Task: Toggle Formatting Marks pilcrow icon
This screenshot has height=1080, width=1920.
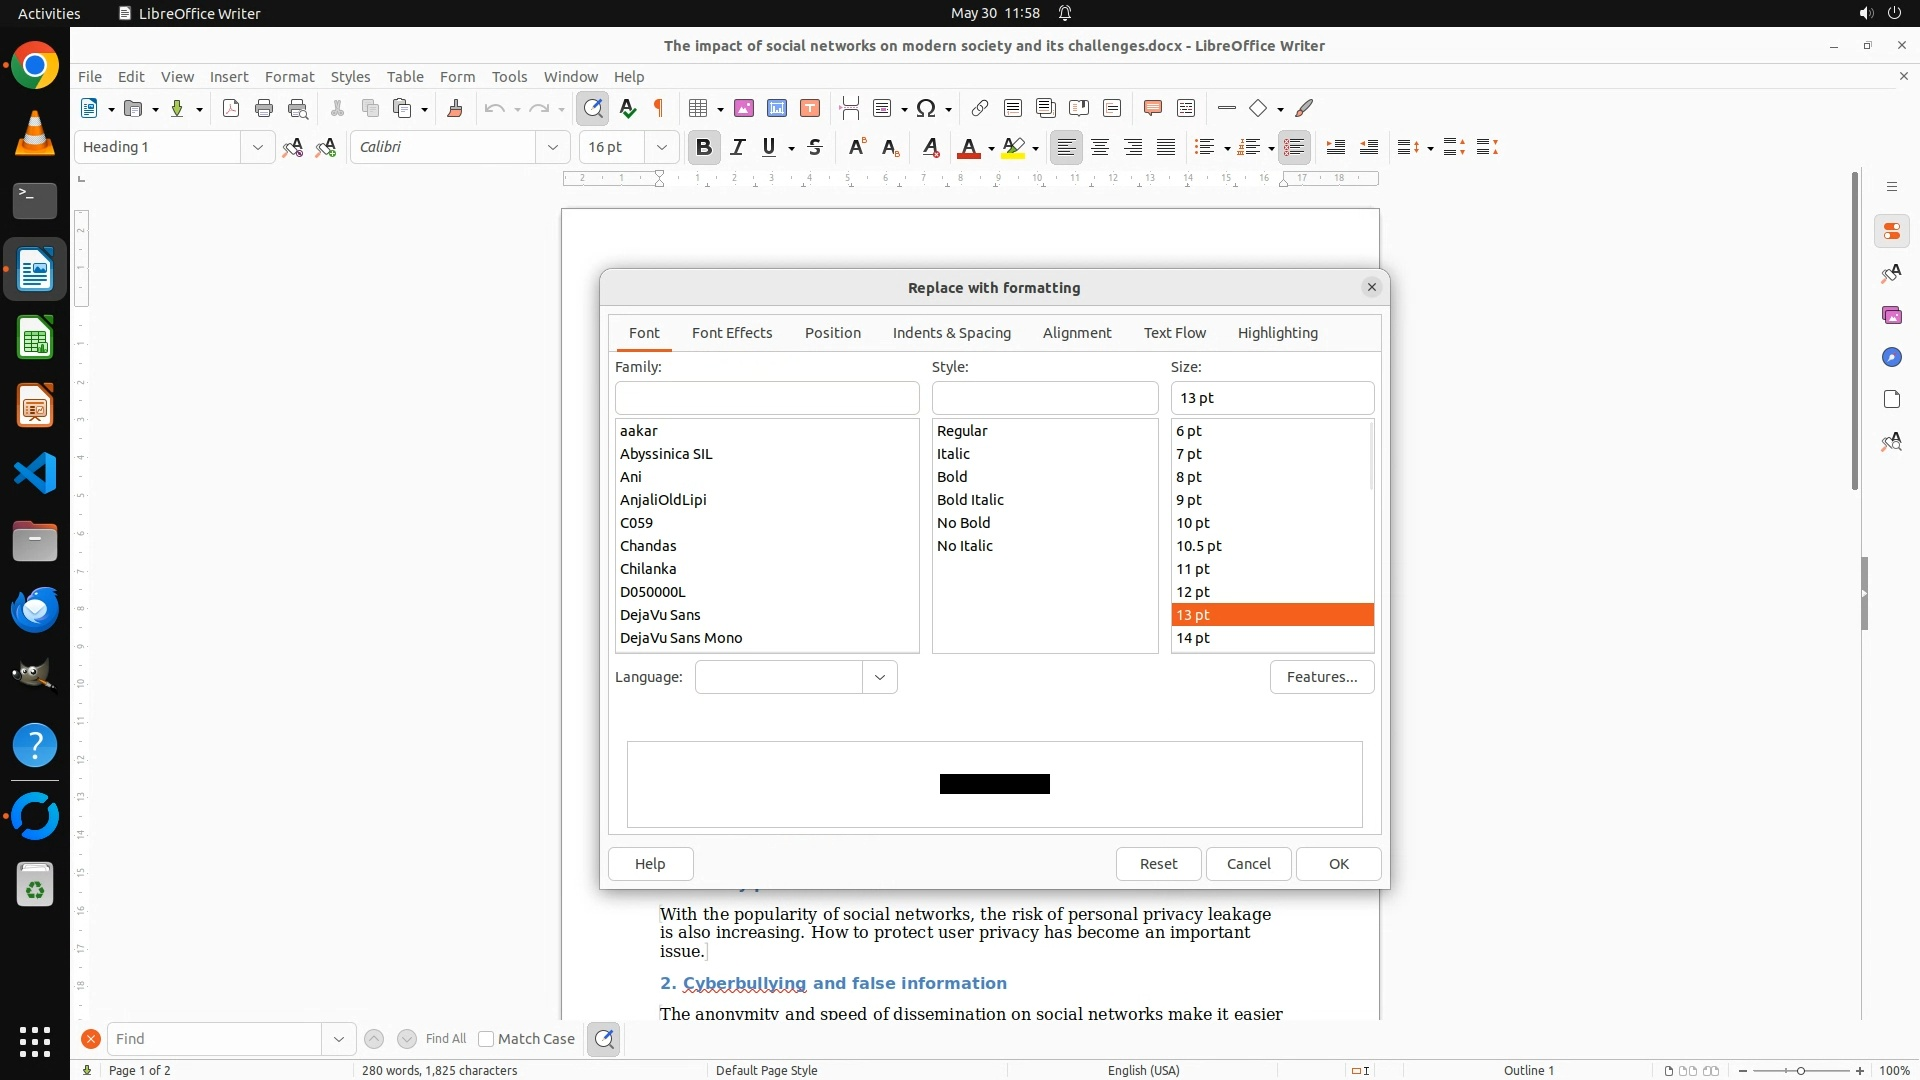Action: click(659, 109)
